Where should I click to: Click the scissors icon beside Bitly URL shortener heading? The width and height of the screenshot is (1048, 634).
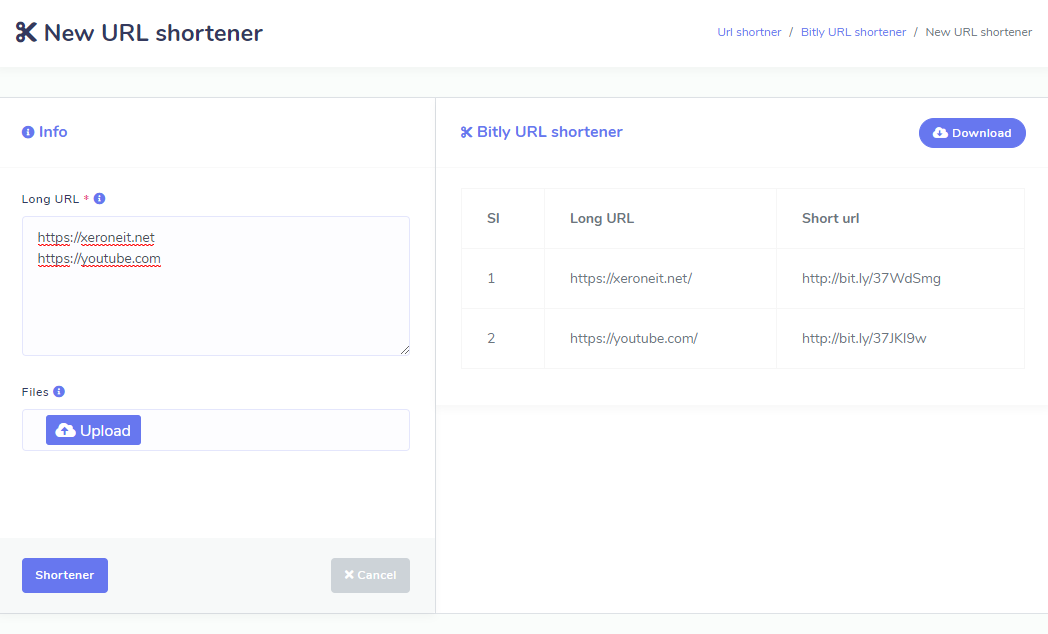coord(466,132)
